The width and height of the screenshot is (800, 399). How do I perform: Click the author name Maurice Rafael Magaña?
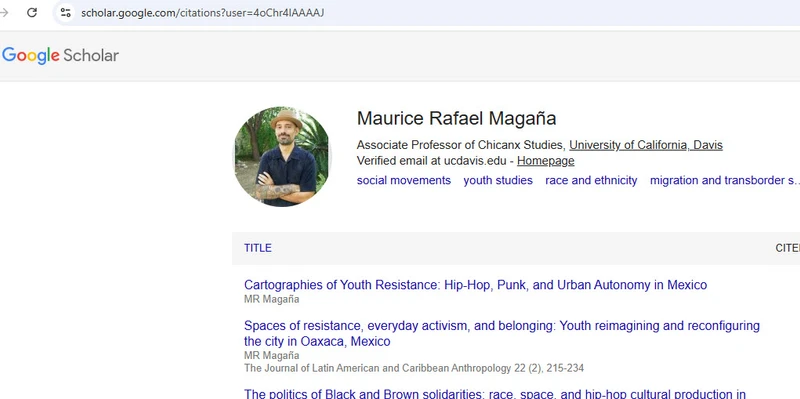tap(456, 118)
